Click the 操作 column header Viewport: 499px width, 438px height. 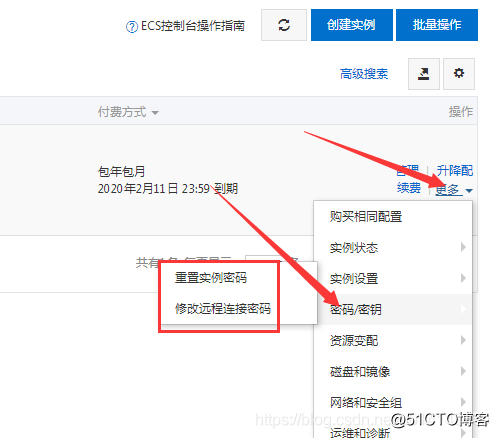coord(461,112)
